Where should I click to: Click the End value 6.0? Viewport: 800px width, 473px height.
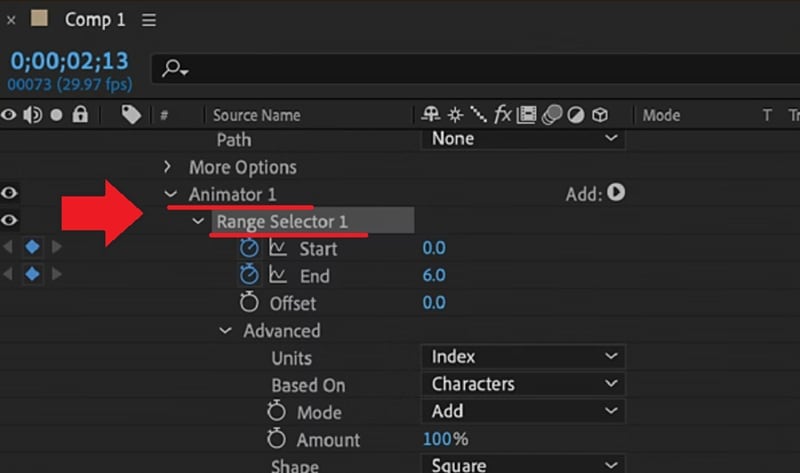coord(434,275)
